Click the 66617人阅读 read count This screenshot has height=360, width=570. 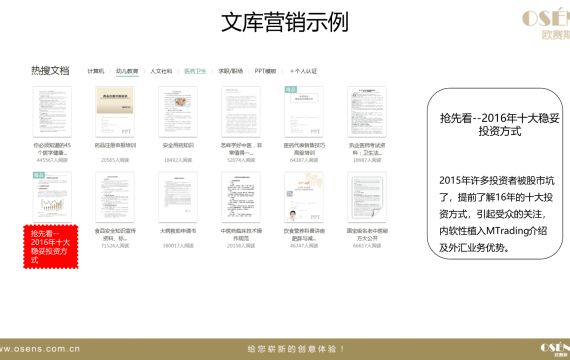367,246
